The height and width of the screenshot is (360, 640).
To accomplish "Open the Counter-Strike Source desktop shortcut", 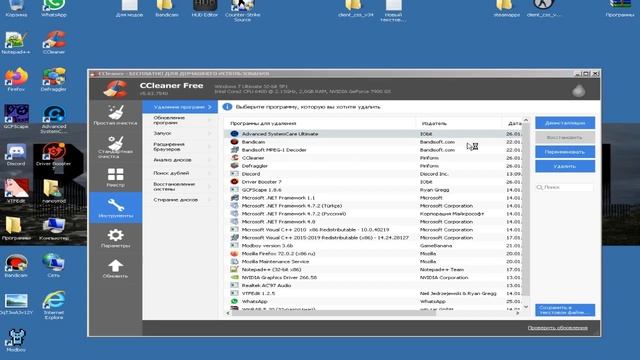I will point(242,10).
